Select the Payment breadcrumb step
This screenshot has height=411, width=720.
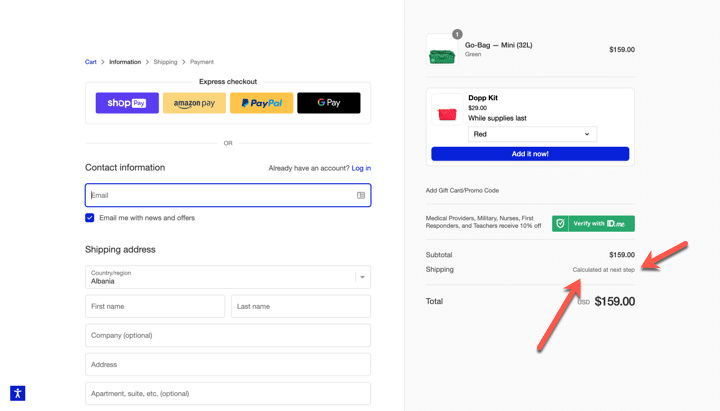pyautogui.click(x=202, y=62)
